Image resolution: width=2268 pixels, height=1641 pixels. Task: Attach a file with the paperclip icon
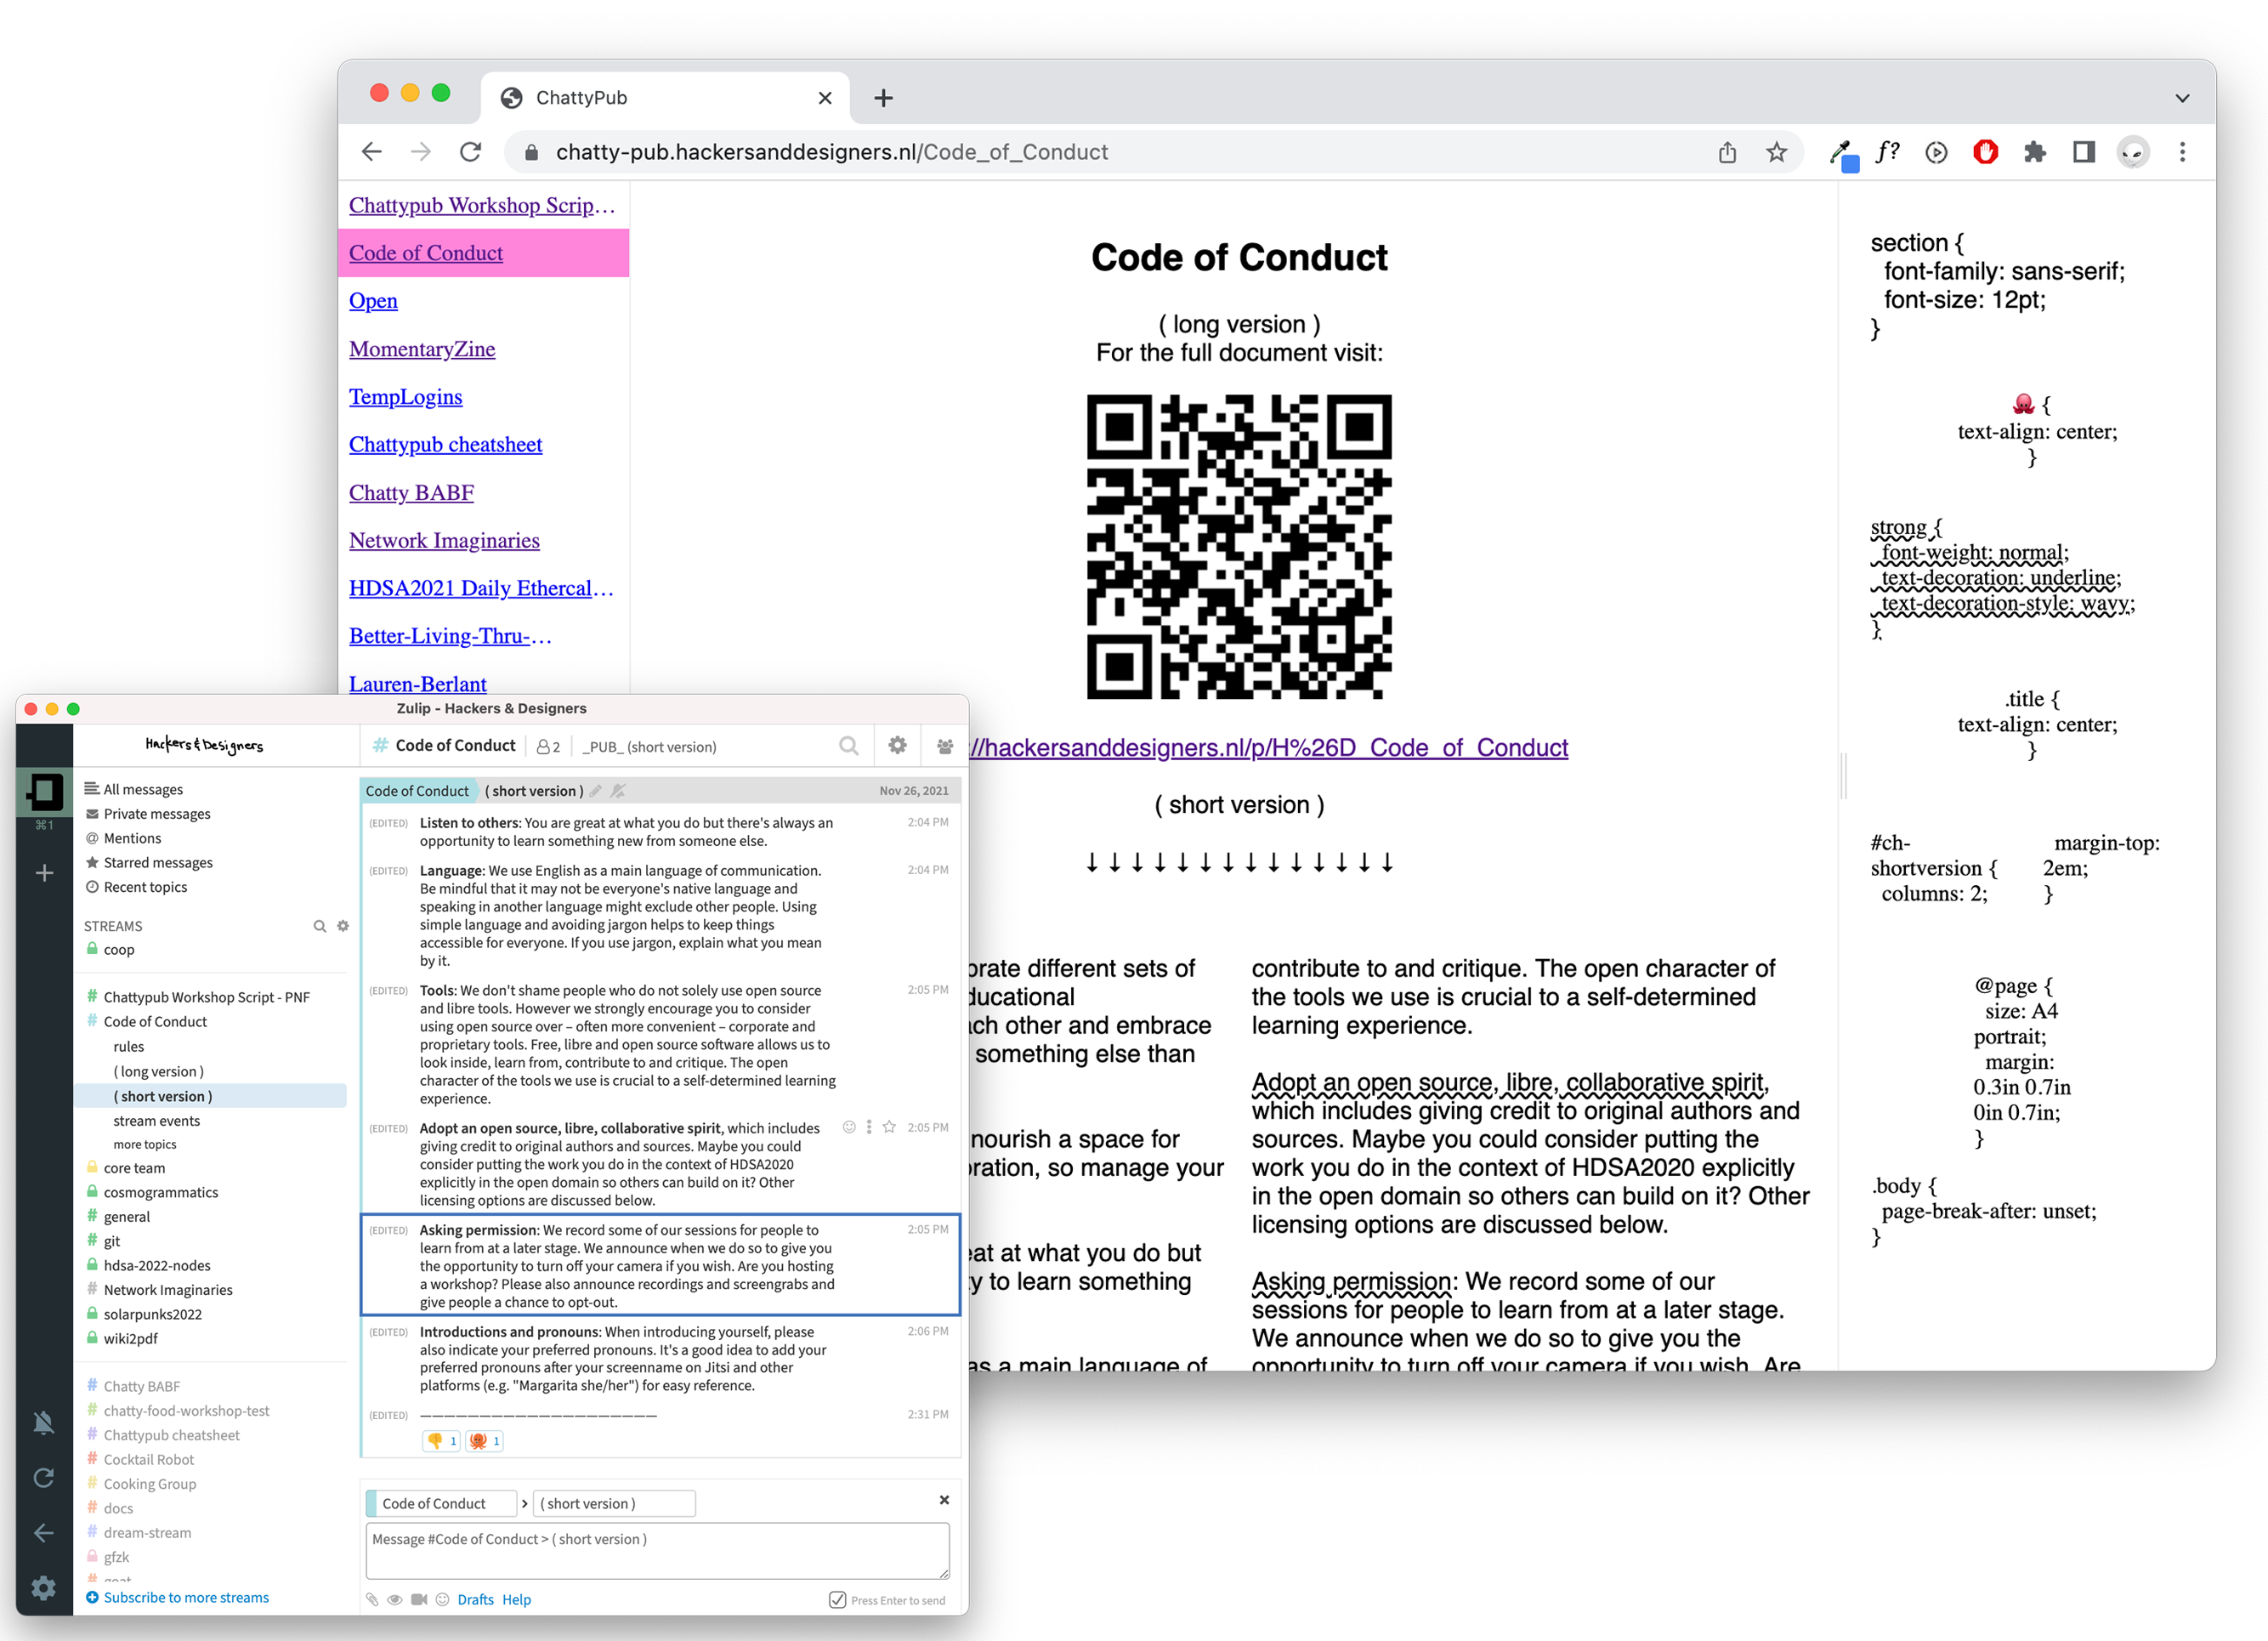coord(373,1599)
